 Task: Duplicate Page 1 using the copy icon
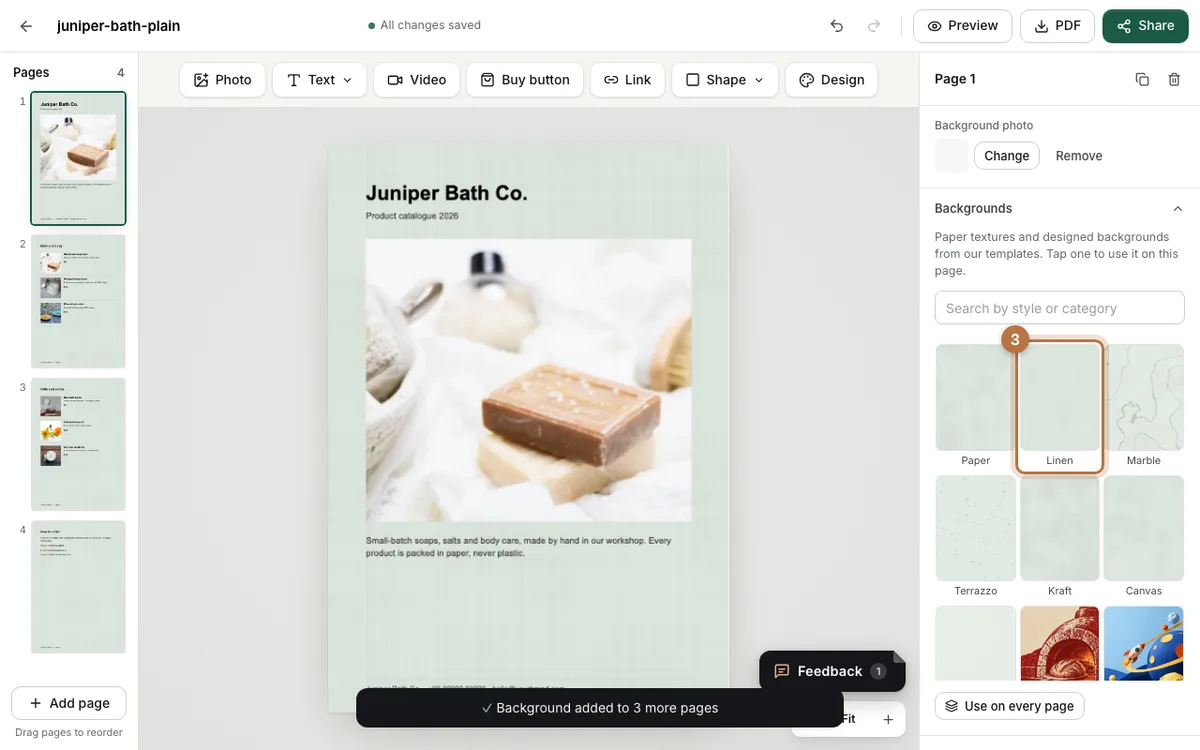point(1142,79)
